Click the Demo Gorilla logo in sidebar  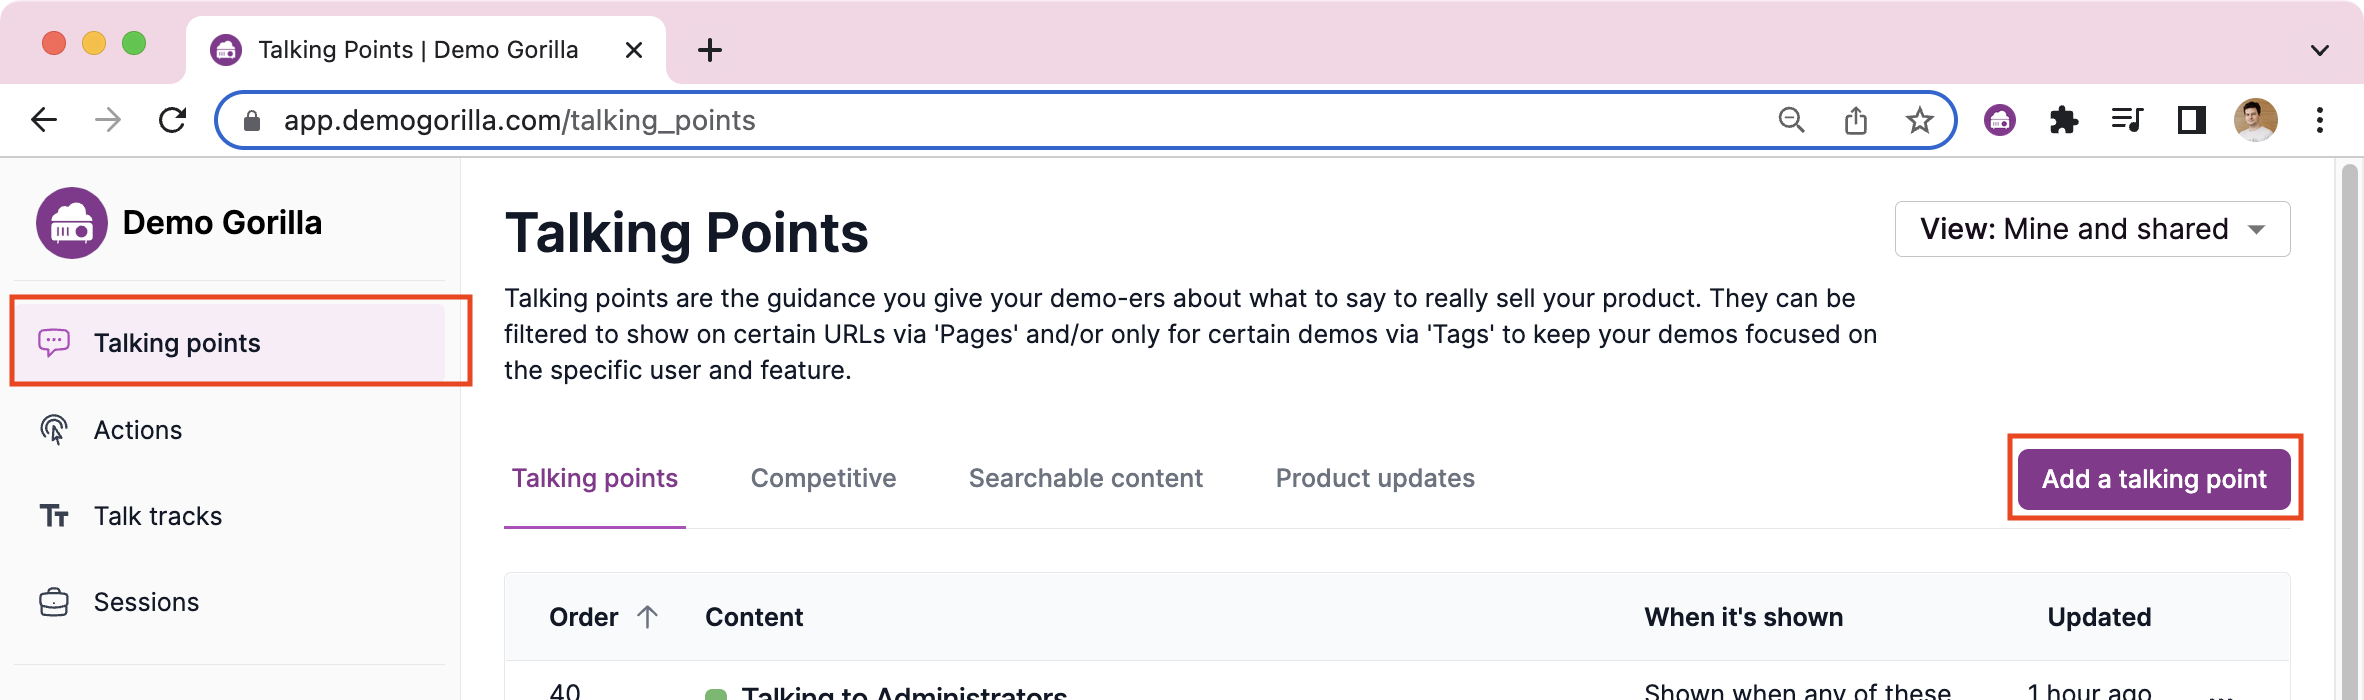[x=72, y=223]
